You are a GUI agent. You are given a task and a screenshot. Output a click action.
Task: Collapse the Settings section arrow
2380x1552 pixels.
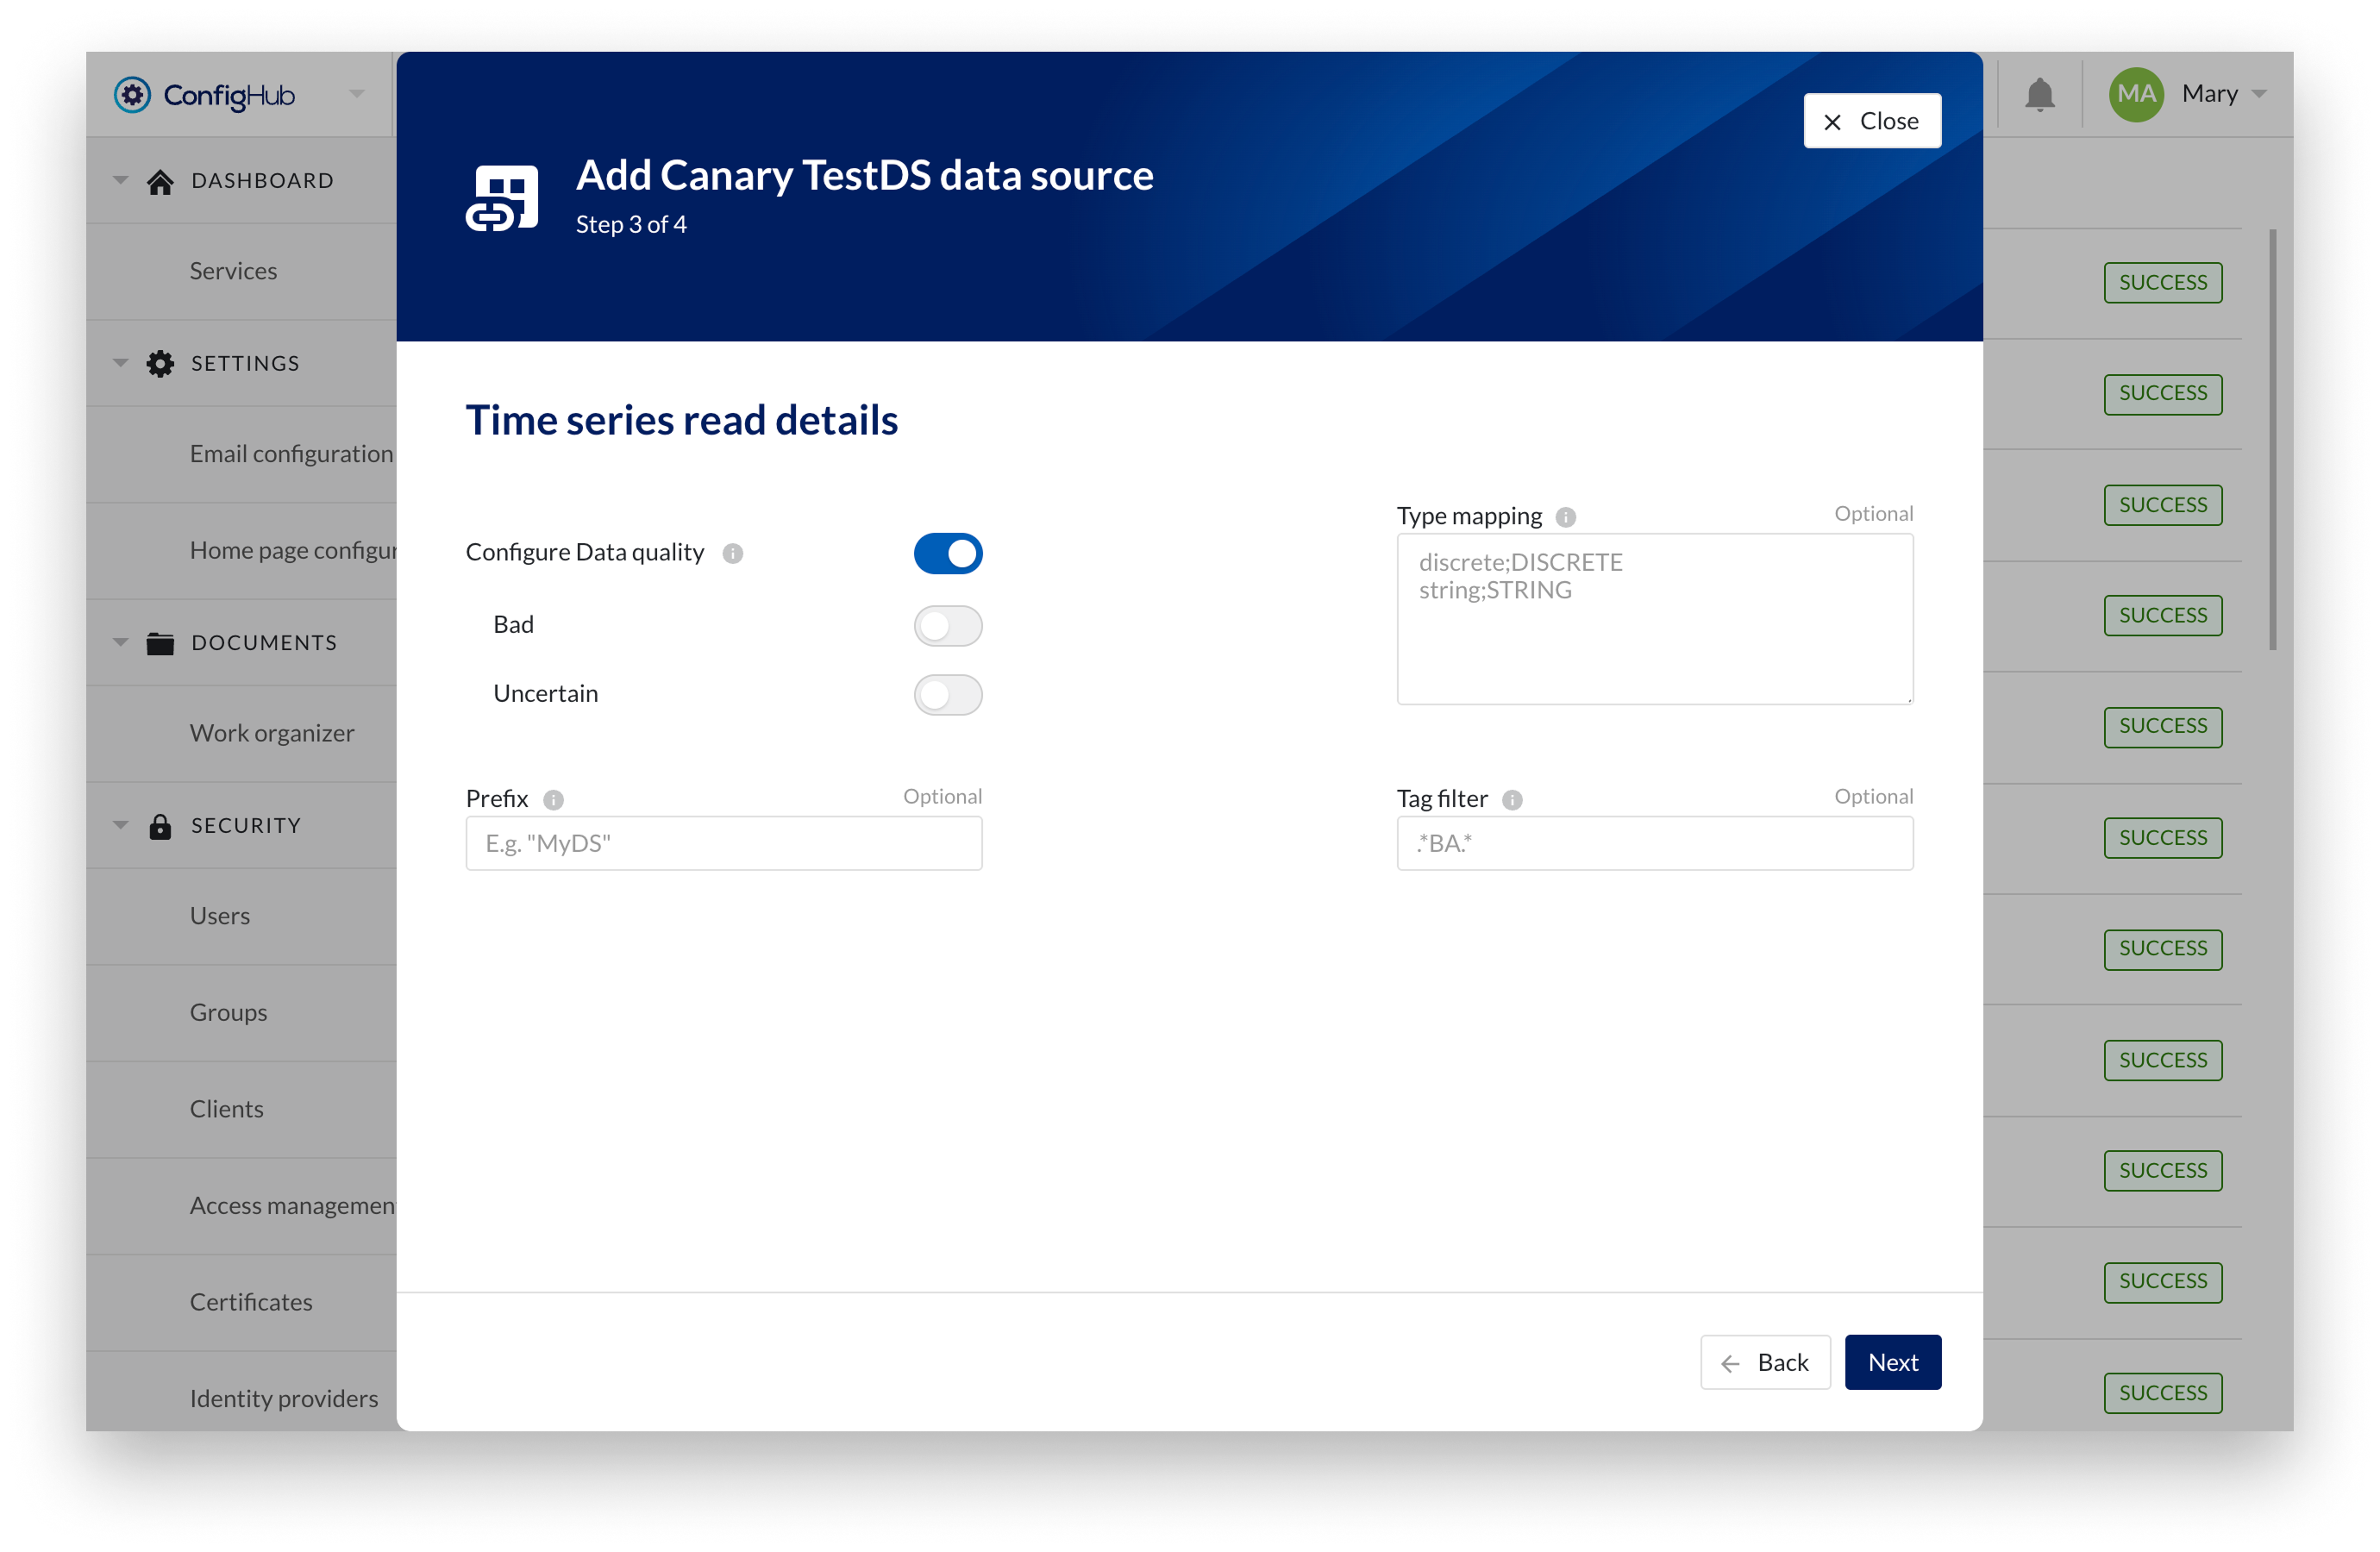(x=120, y=363)
